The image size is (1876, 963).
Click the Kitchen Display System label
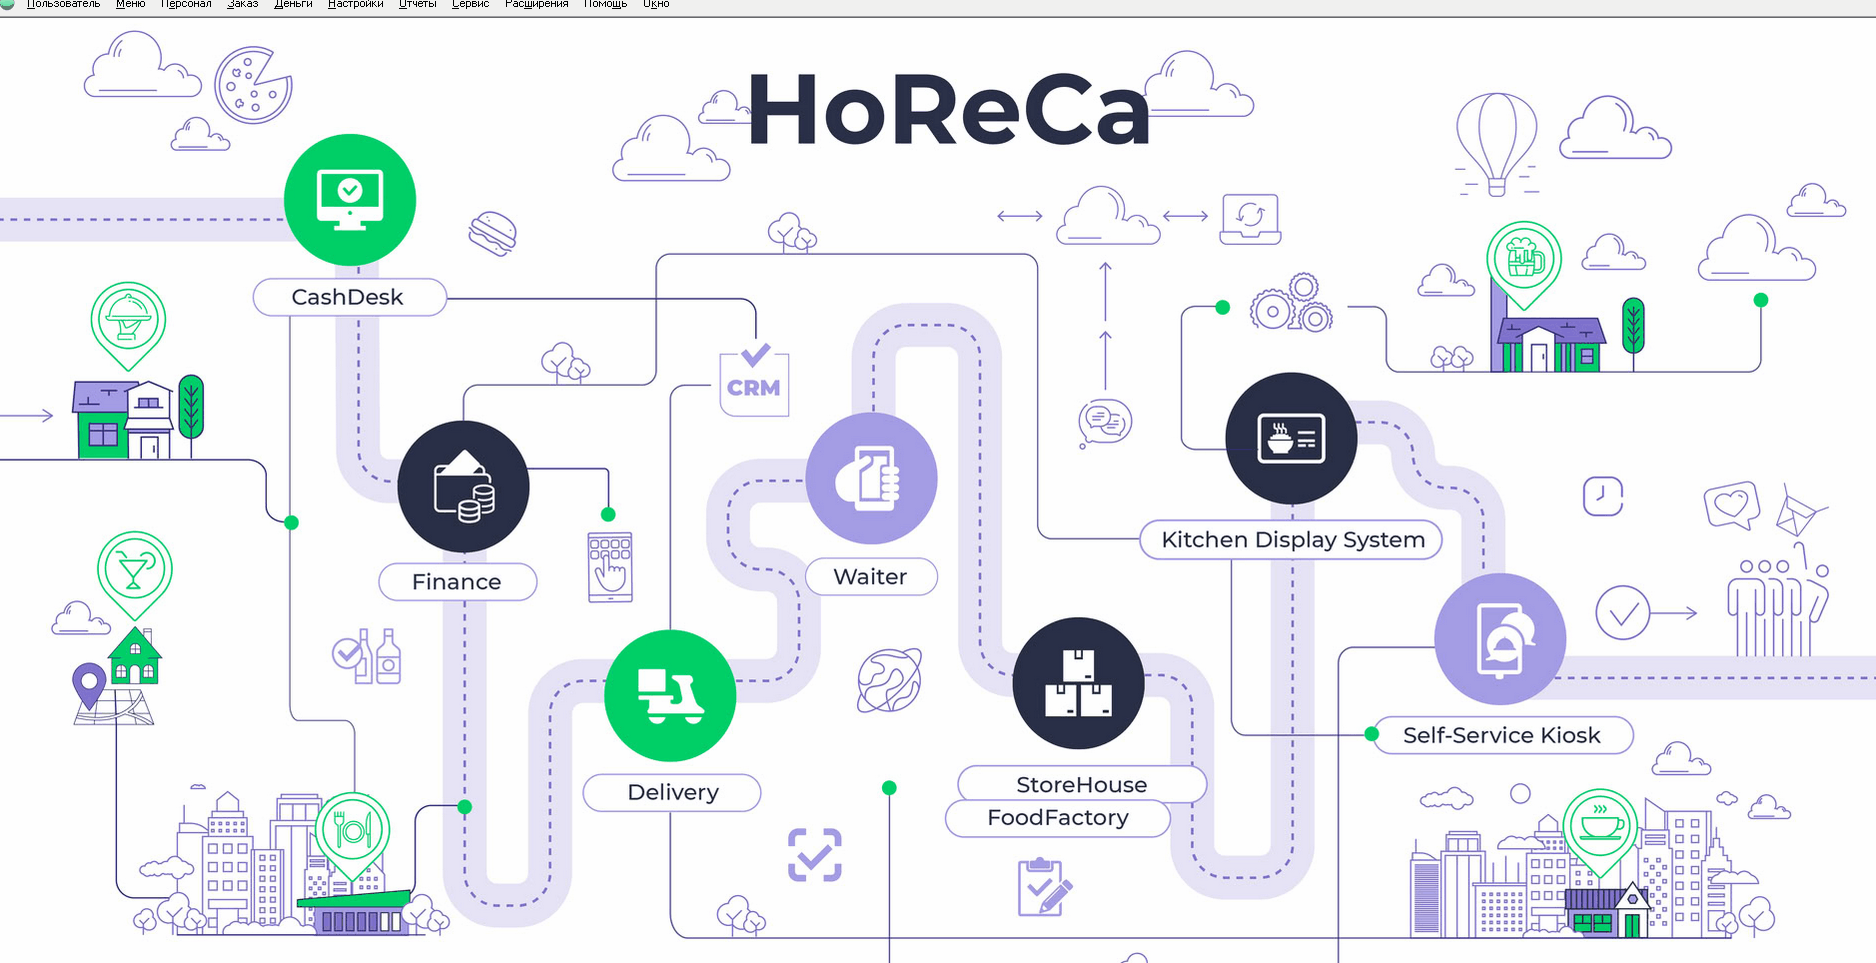point(1292,540)
